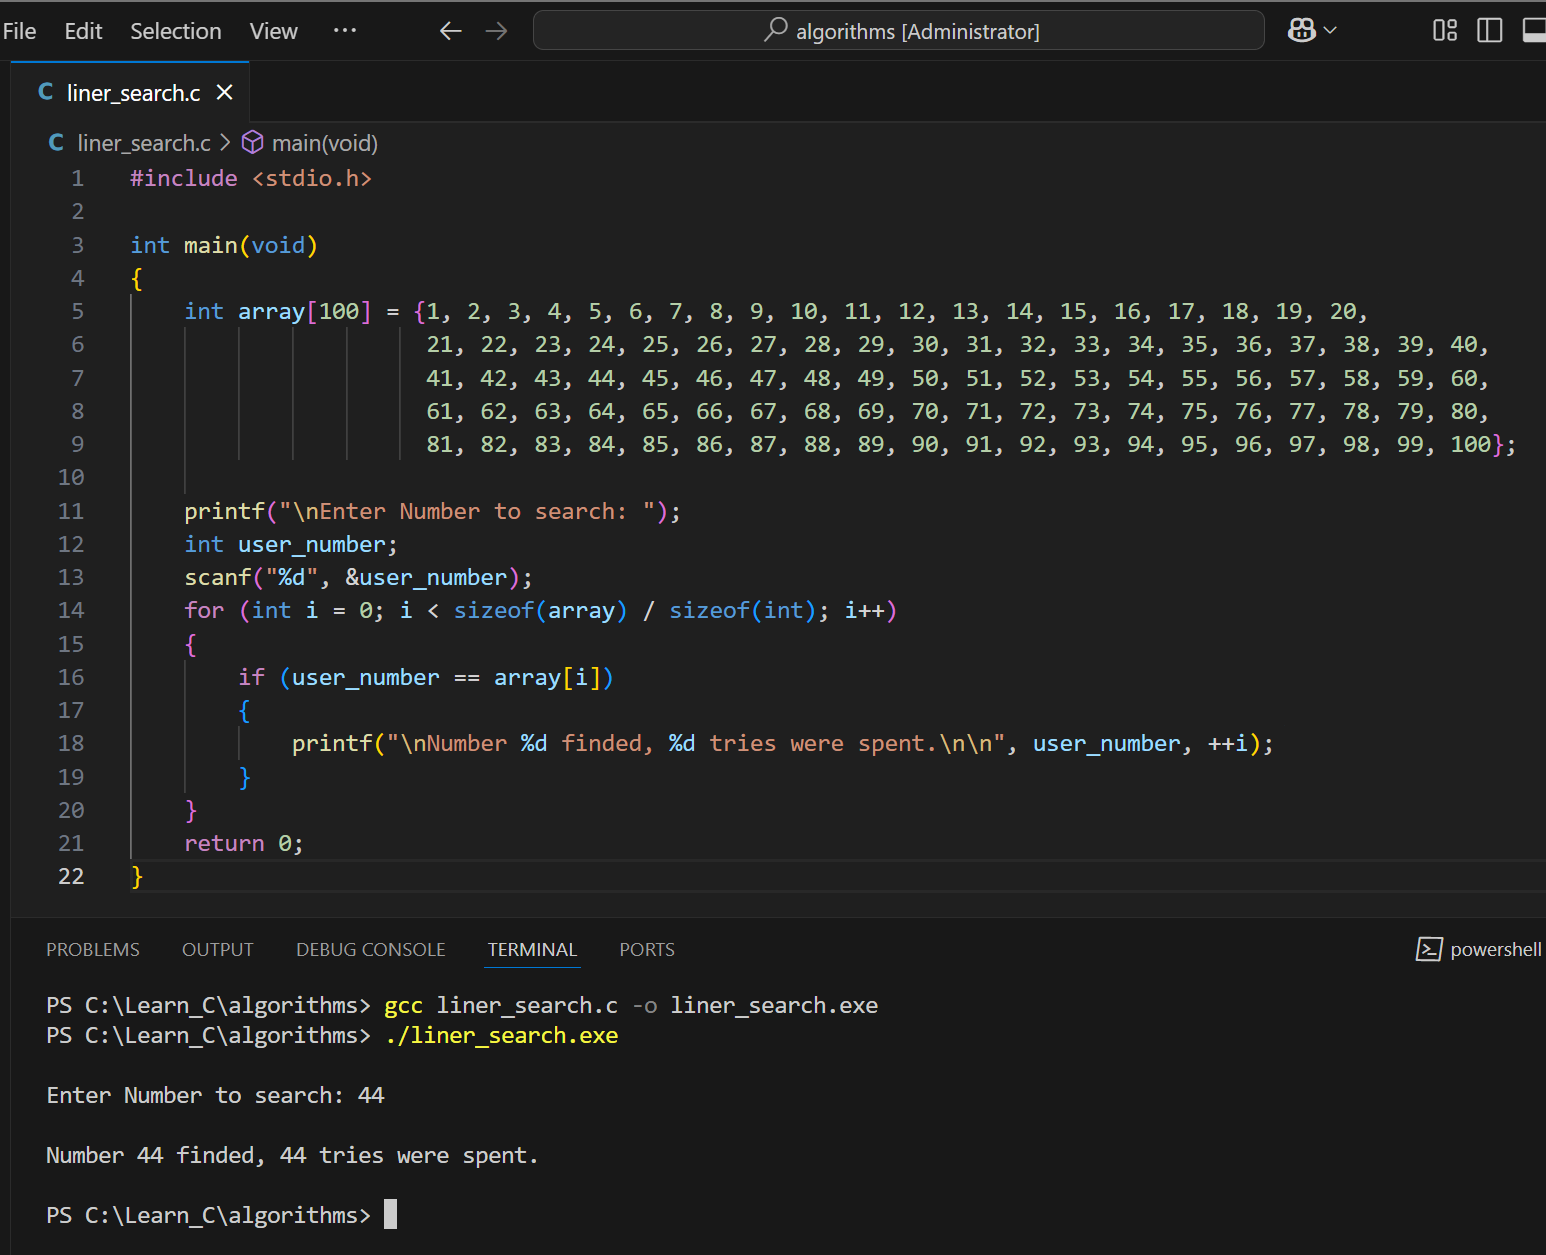
Task: Open the Customize Layout icon
Action: pyautogui.click(x=1444, y=31)
